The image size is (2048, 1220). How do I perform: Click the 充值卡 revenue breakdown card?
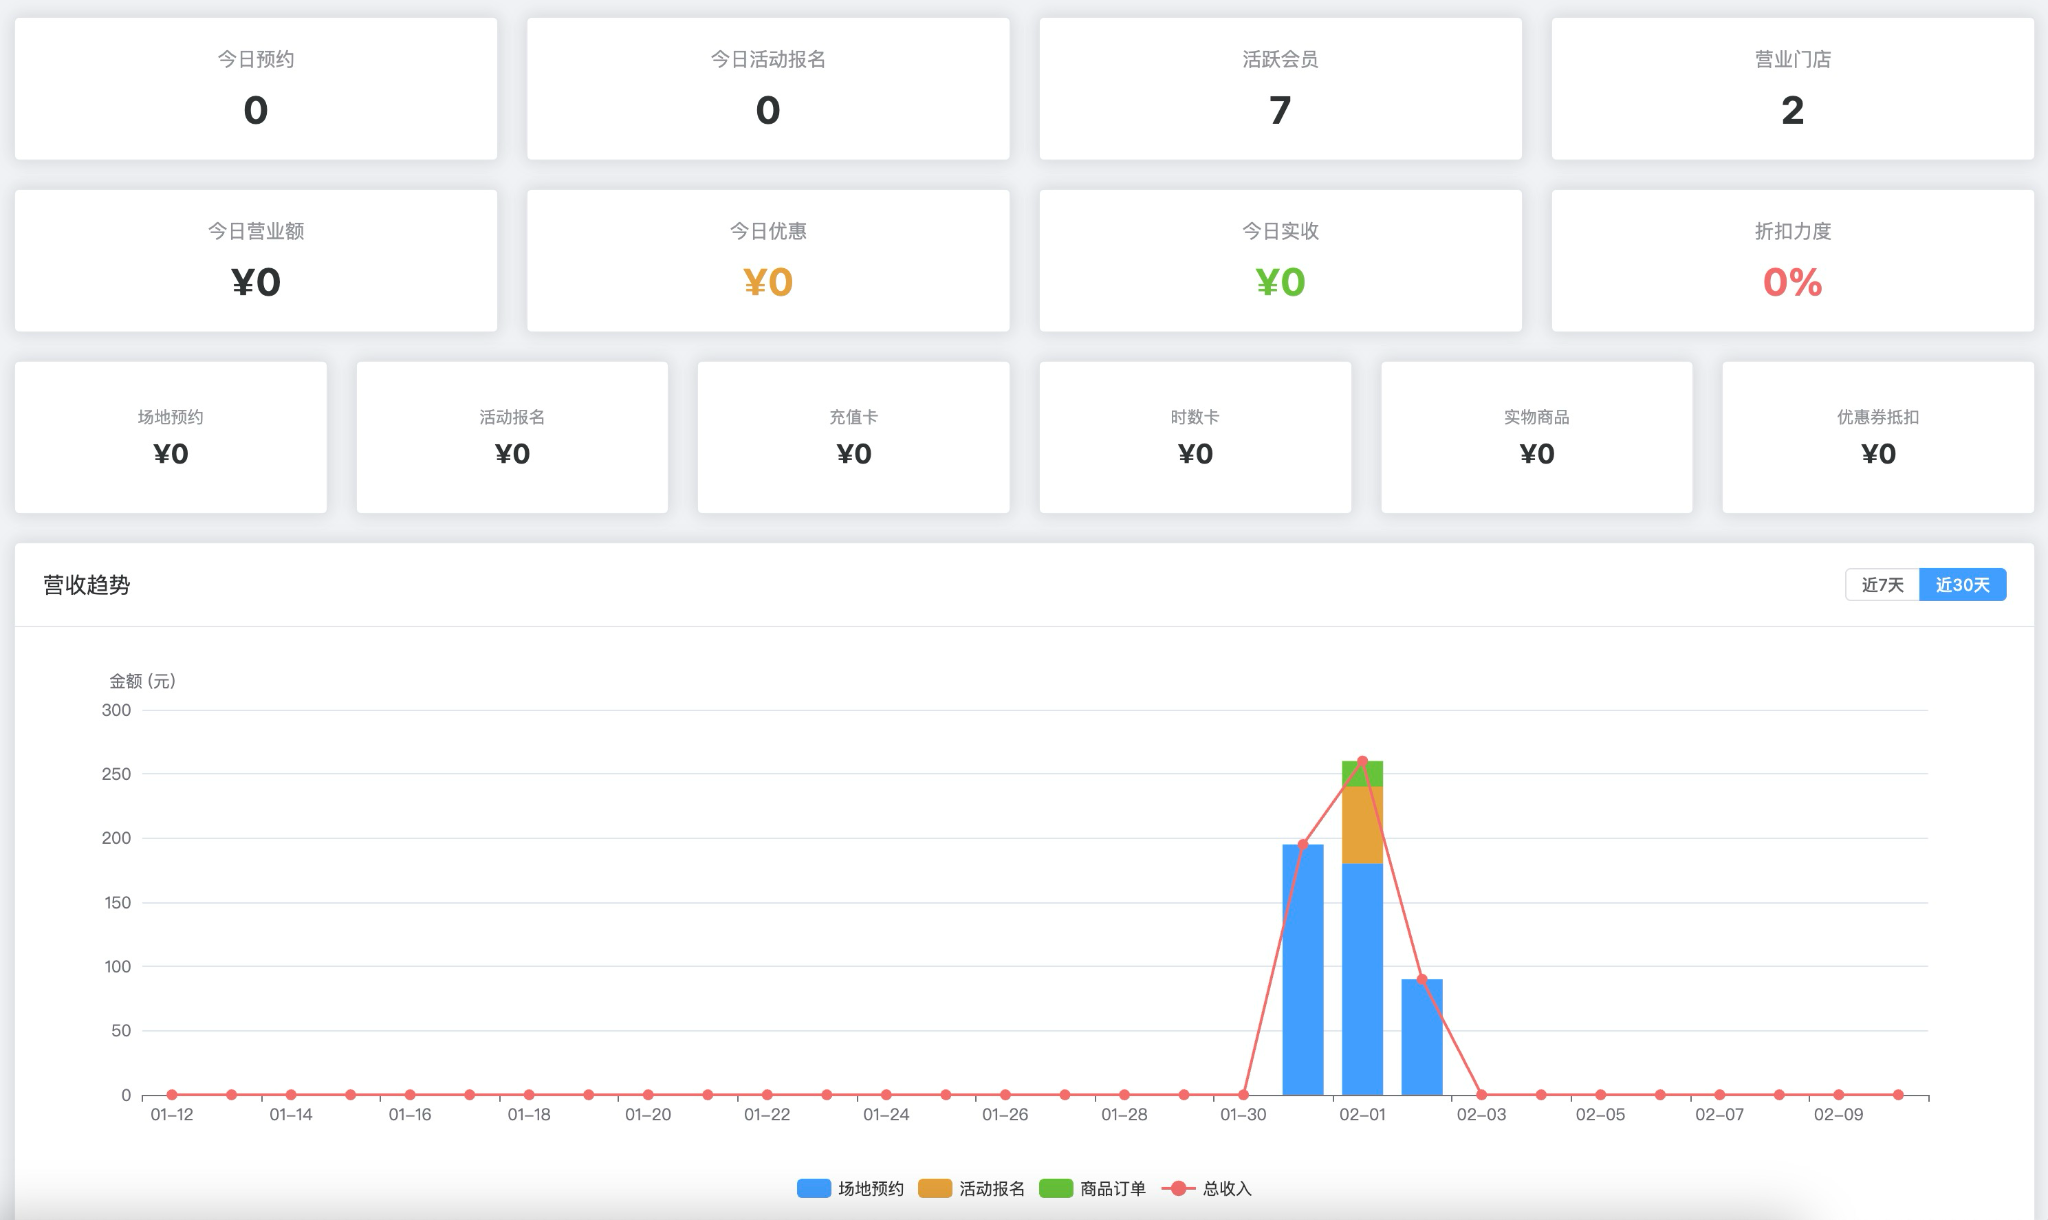click(x=853, y=437)
